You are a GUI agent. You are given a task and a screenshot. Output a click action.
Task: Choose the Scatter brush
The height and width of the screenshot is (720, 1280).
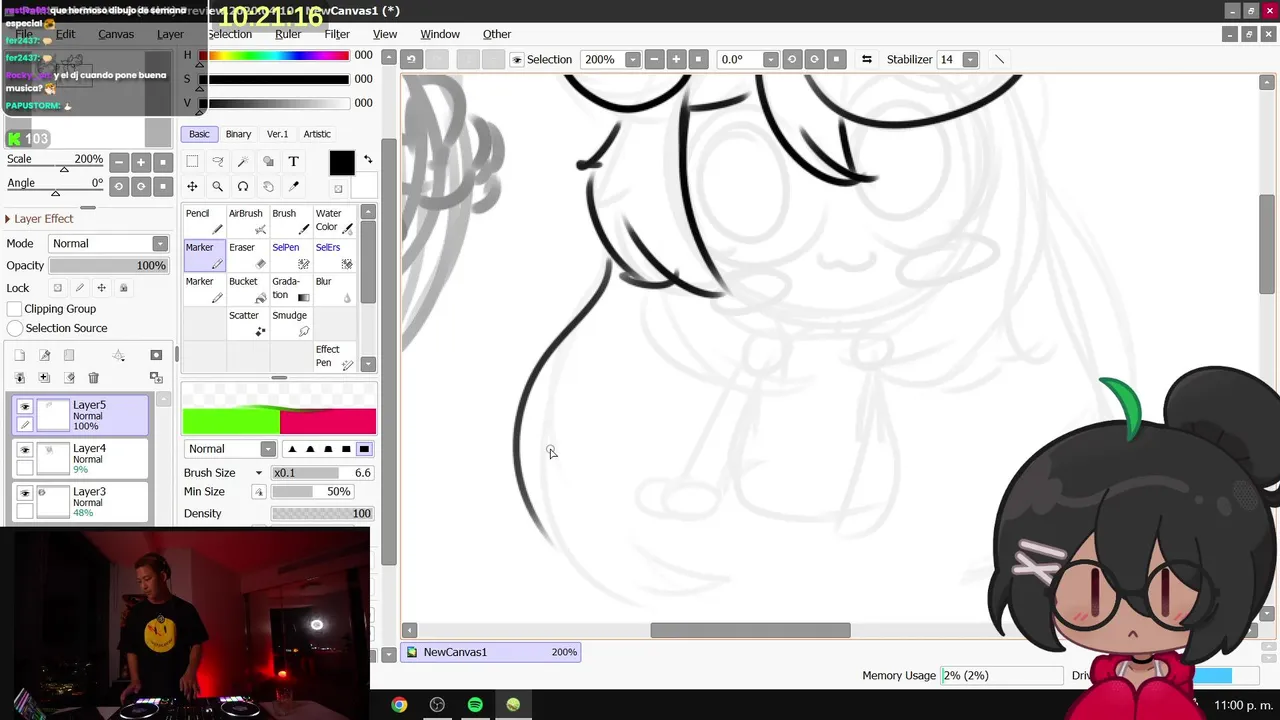click(x=248, y=323)
